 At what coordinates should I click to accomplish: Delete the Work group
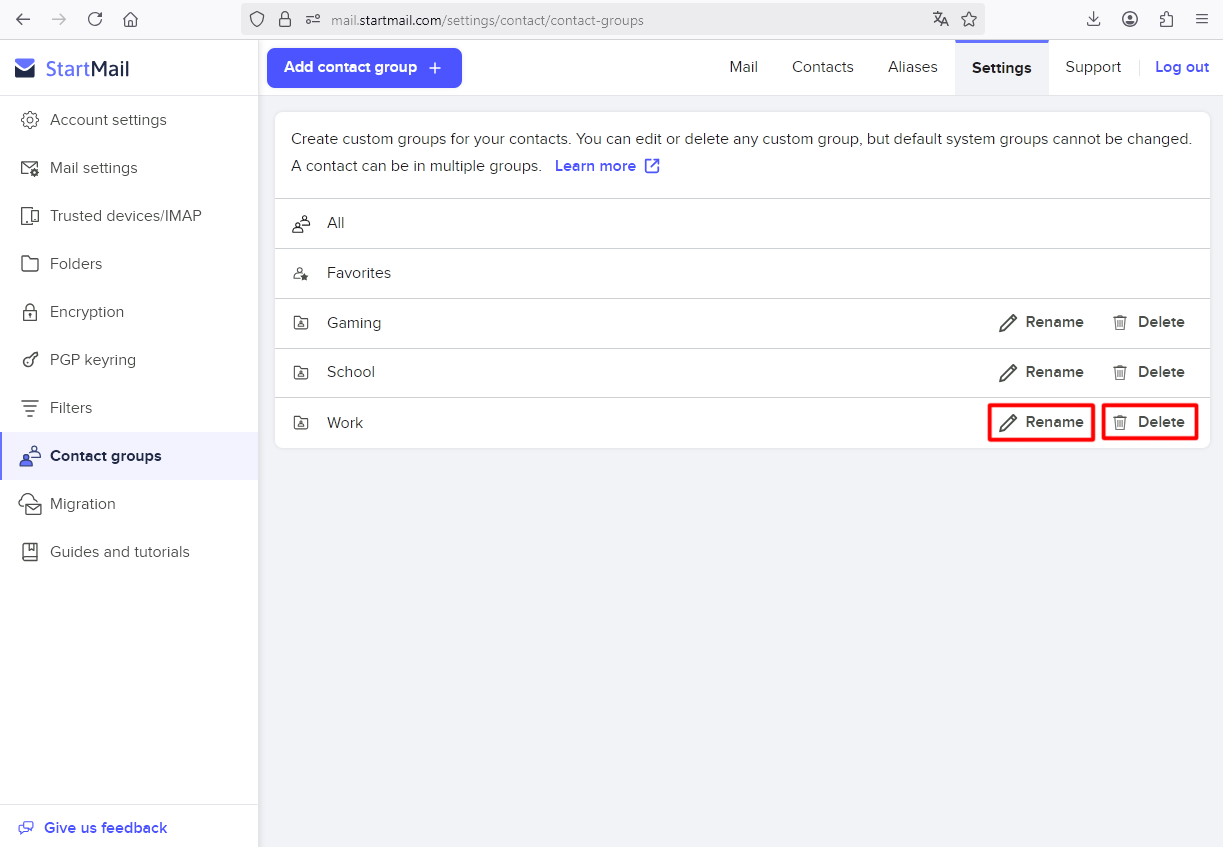[x=1149, y=422]
